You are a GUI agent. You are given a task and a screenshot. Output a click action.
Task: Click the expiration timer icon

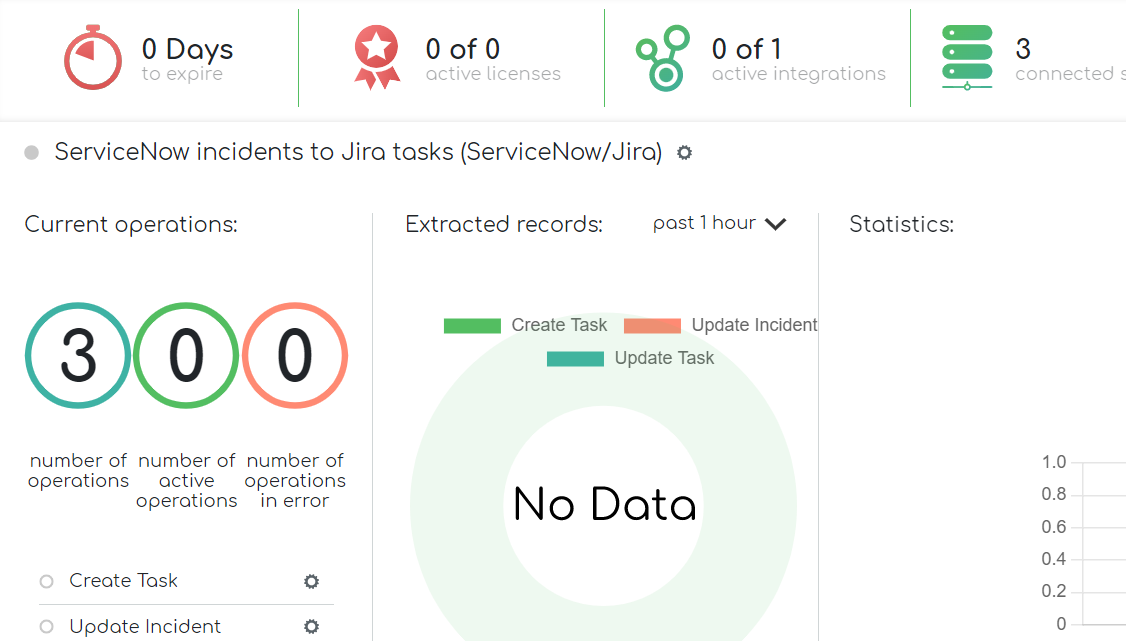click(x=92, y=58)
